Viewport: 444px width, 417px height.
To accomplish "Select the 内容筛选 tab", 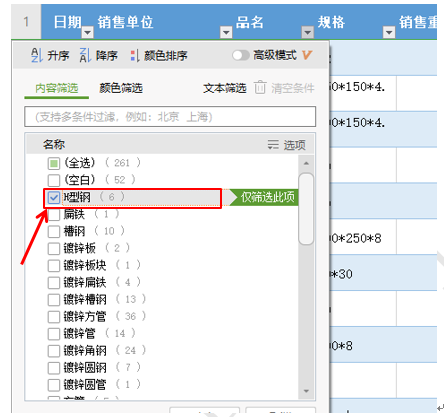I will click(x=57, y=88).
